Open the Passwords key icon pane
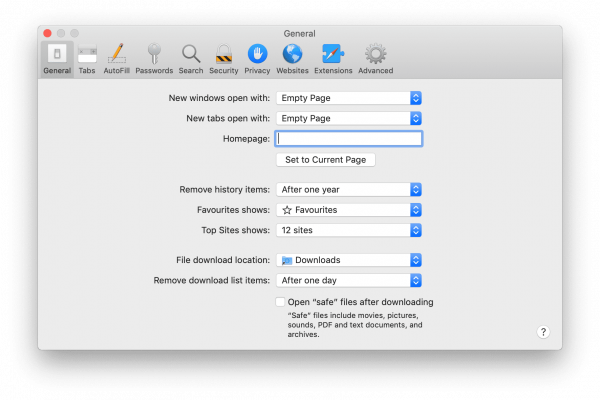The height and width of the screenshot is (400, 600). (x=154, y=59)
